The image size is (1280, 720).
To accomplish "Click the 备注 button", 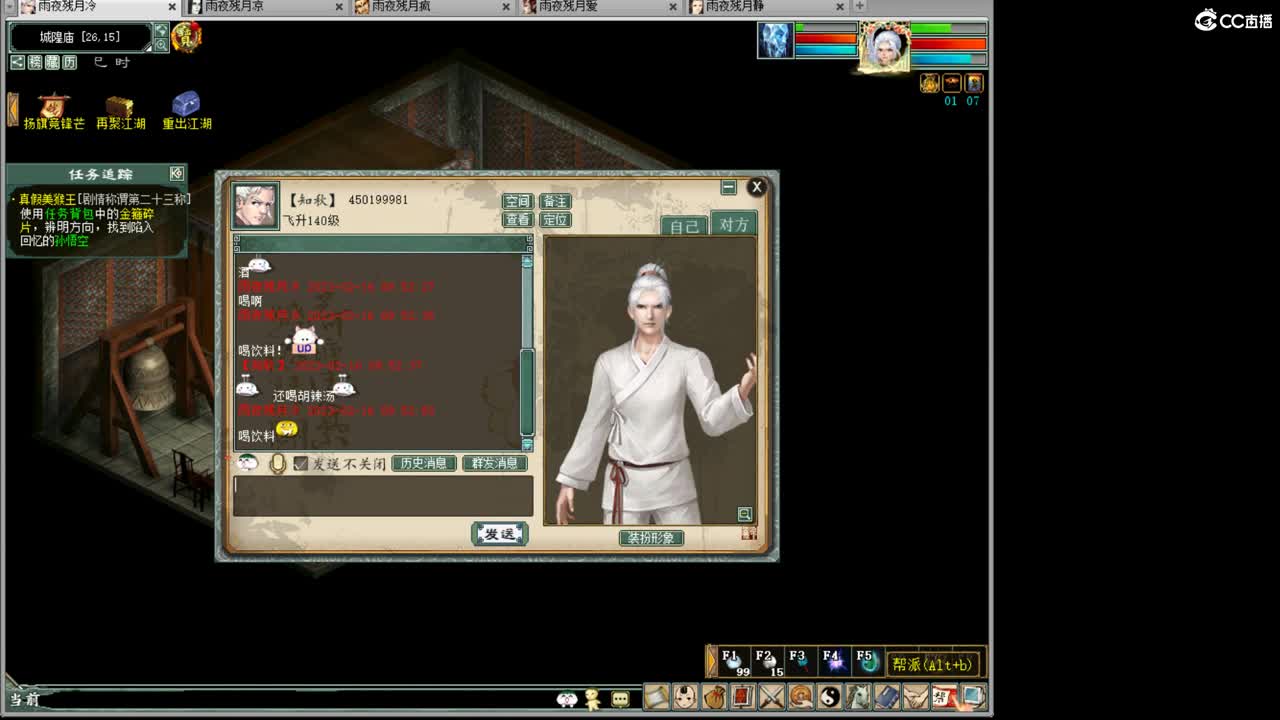I will [554, 201].
